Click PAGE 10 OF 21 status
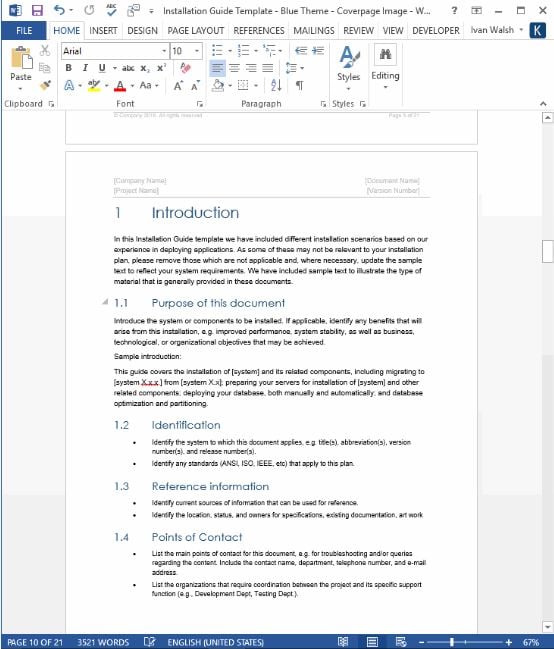This screenshot has width=554, height=649. pos(35,642)
